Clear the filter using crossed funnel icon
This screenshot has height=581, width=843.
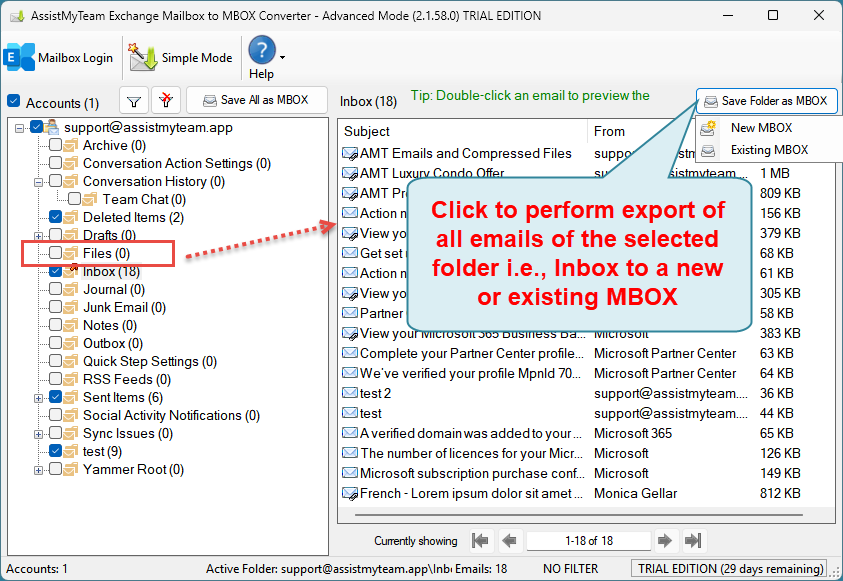tap(165, 100)
